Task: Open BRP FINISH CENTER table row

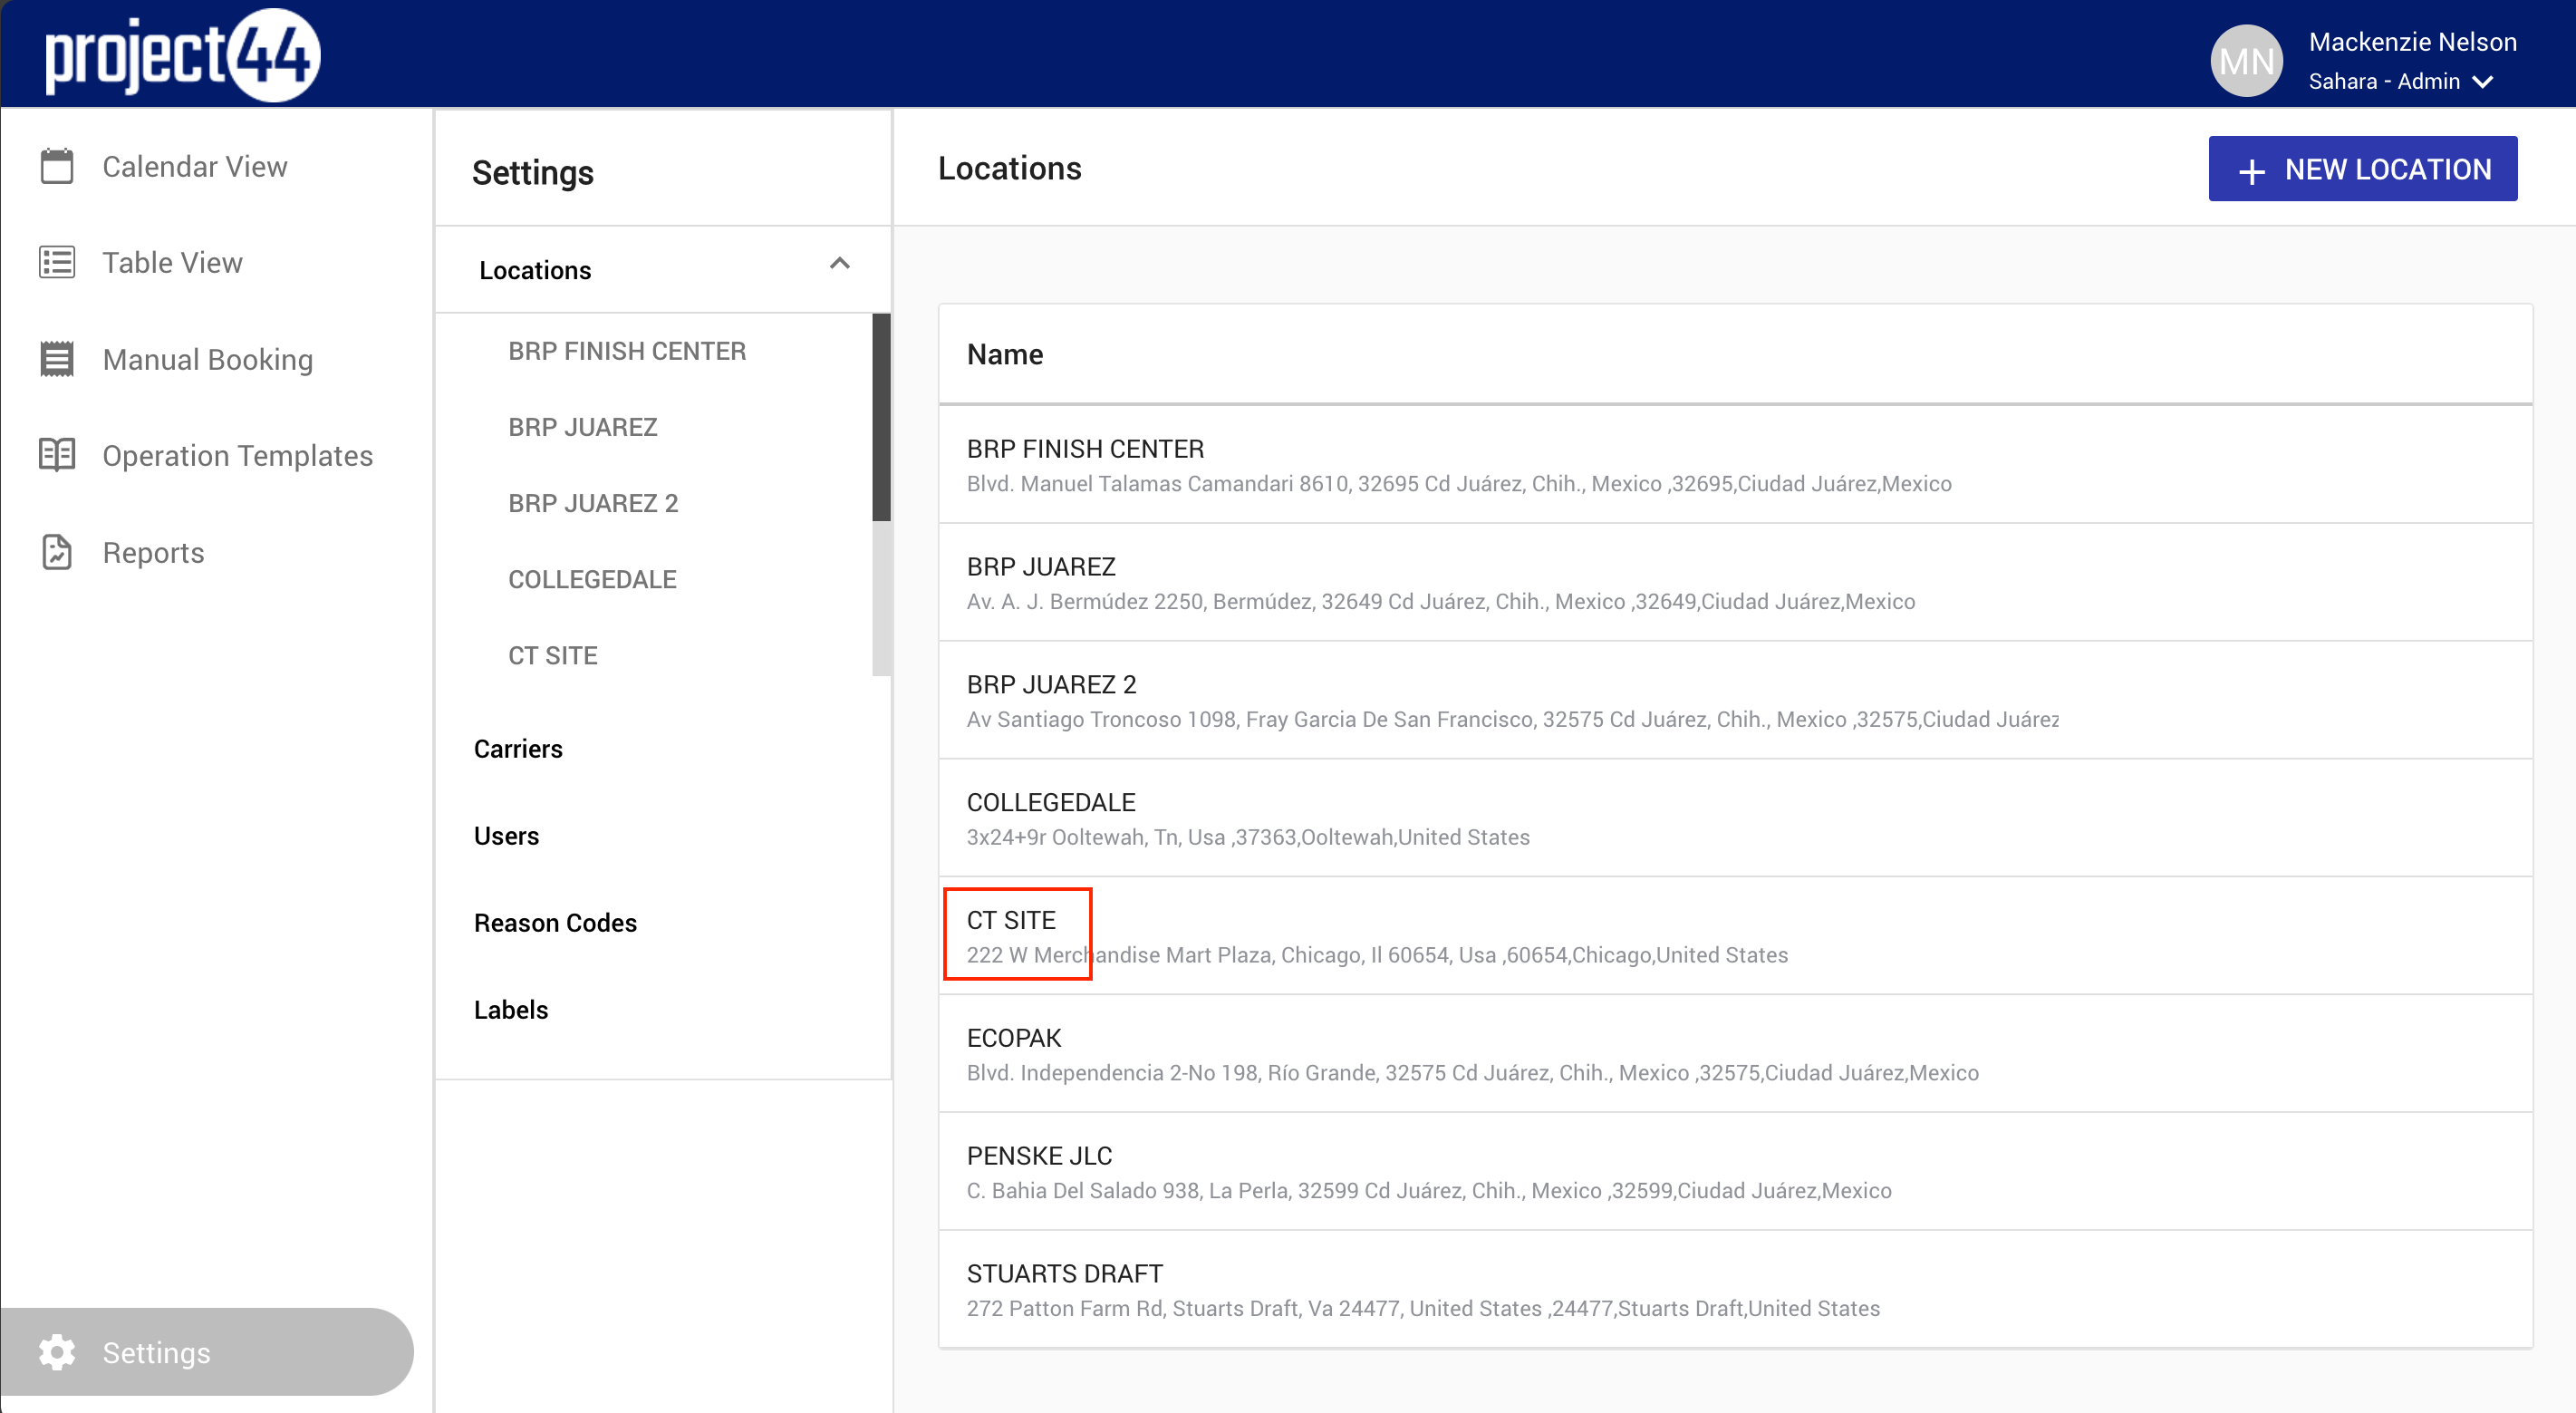Action: (1735, 464)
